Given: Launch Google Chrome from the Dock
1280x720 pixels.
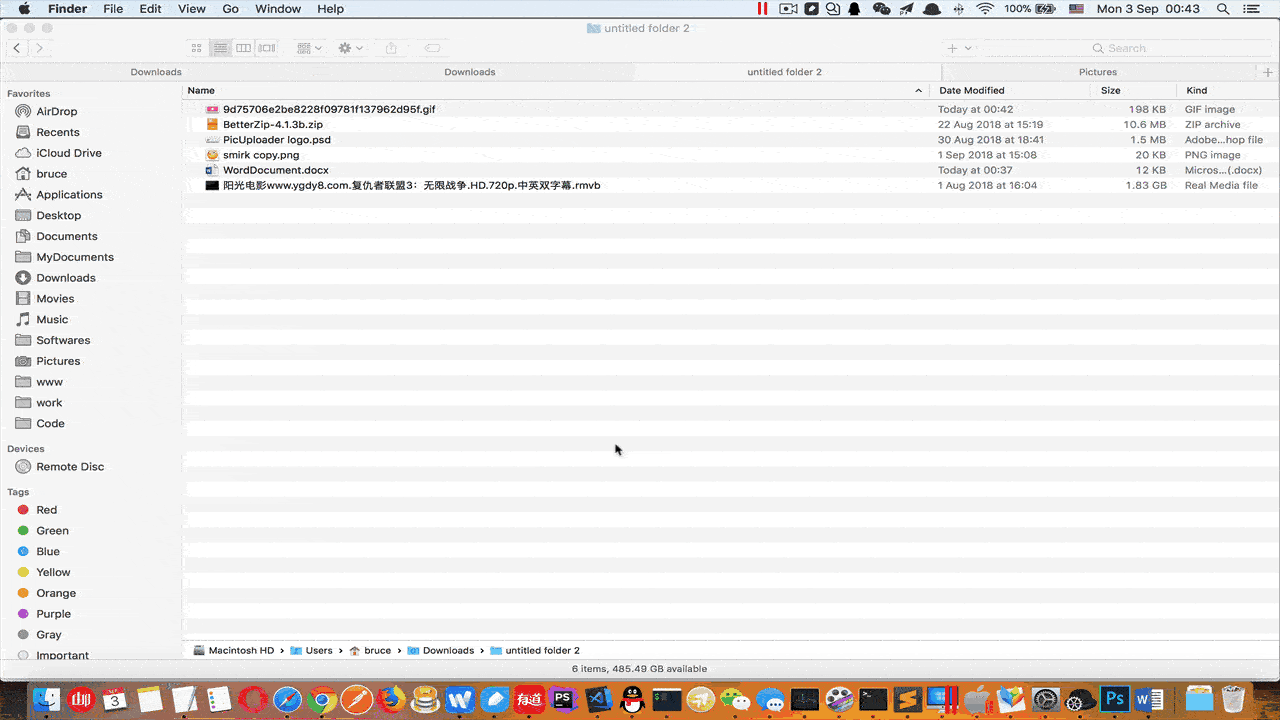Looking at the screenshot, I should pyautogui.click(x=322, y=699).
